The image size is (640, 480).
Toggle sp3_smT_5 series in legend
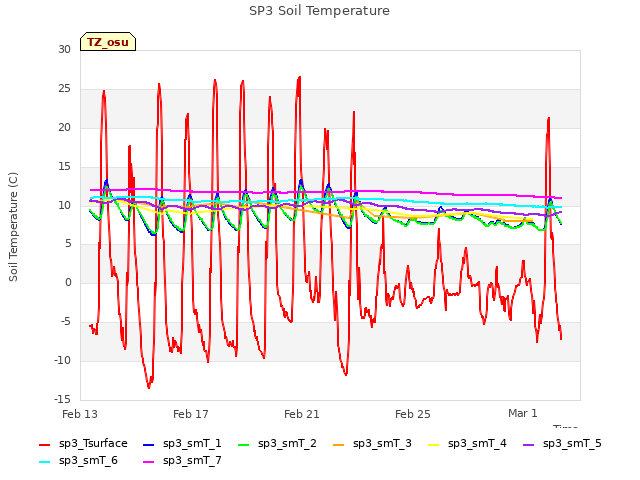point(562,443)
